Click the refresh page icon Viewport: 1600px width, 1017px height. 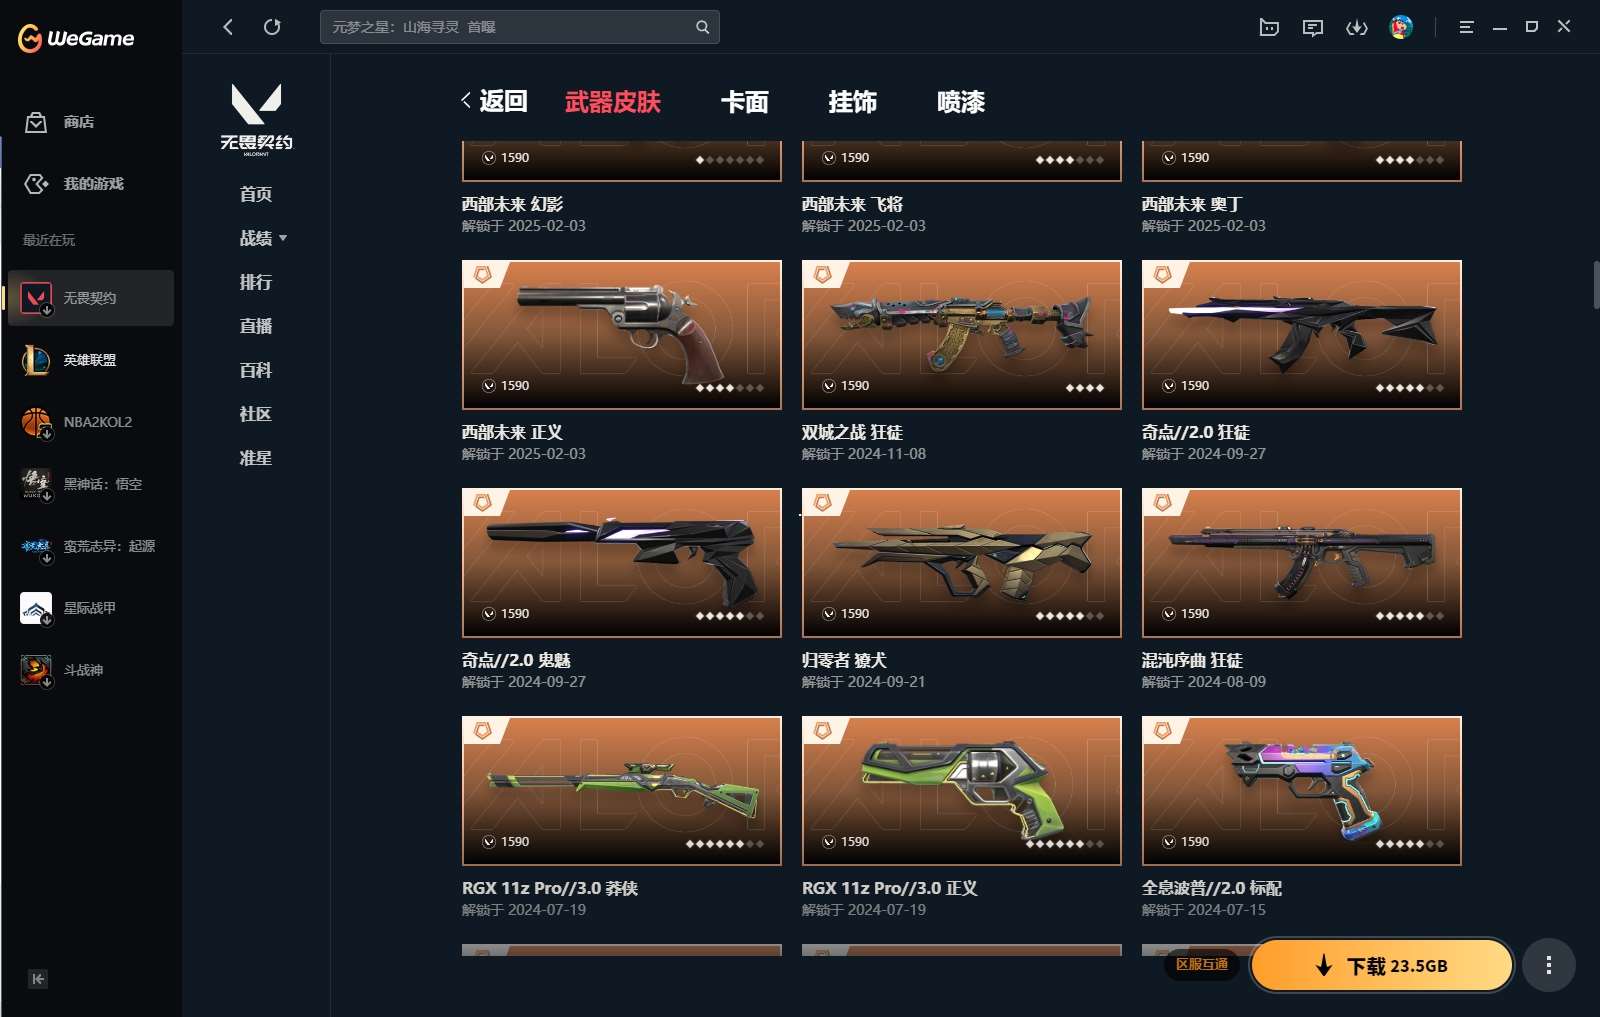(x=272, y=27)
